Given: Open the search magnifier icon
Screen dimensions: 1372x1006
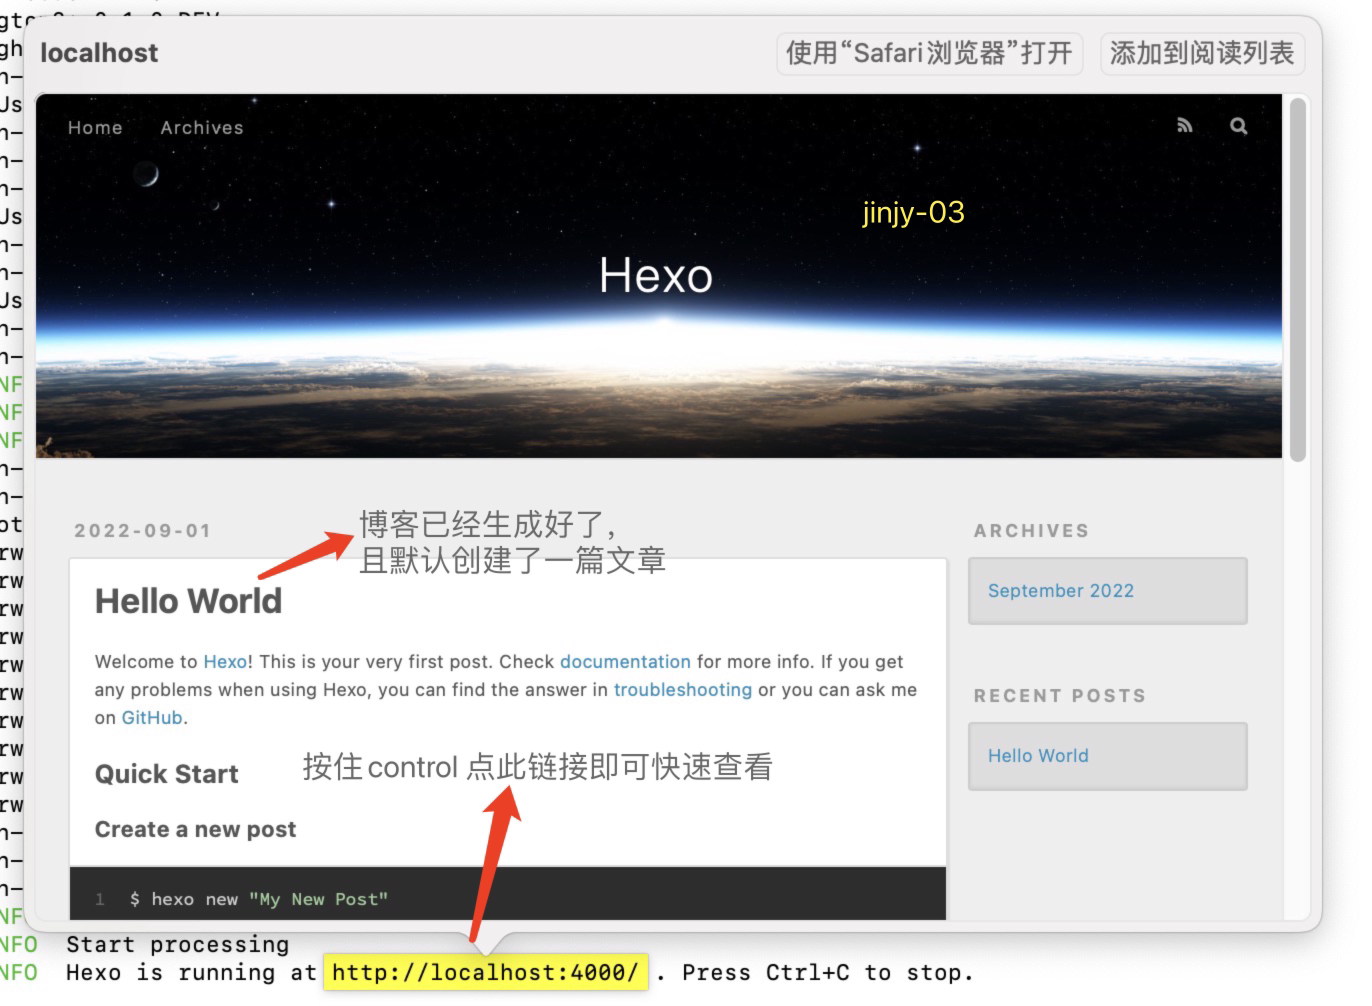Looking at the screenshot, I should coord(1239,126).
